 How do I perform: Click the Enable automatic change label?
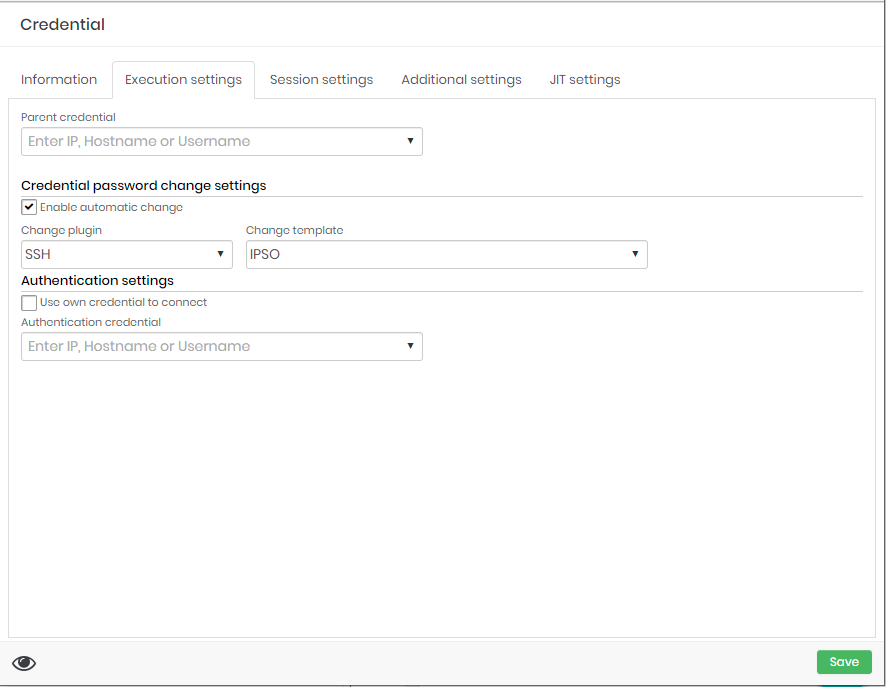click(111, 207)
